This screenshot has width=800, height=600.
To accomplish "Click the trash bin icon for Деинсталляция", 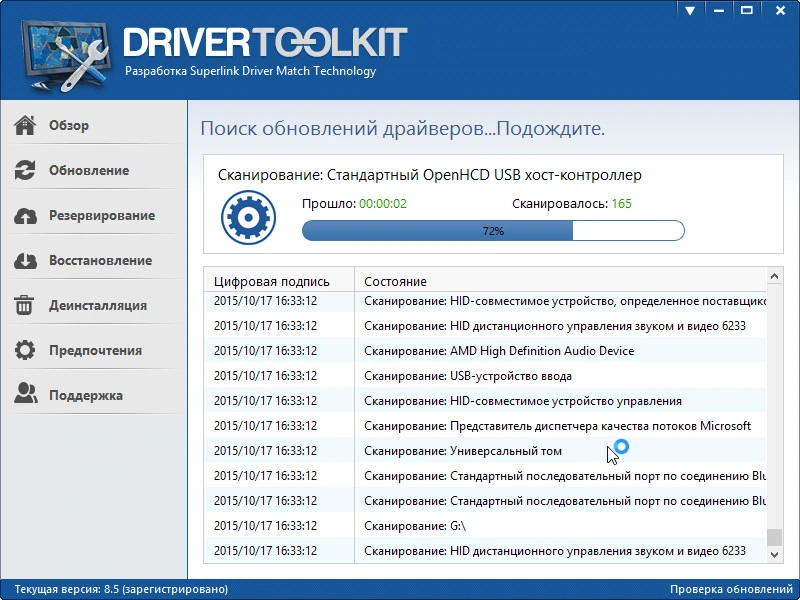I will [23, 305].
